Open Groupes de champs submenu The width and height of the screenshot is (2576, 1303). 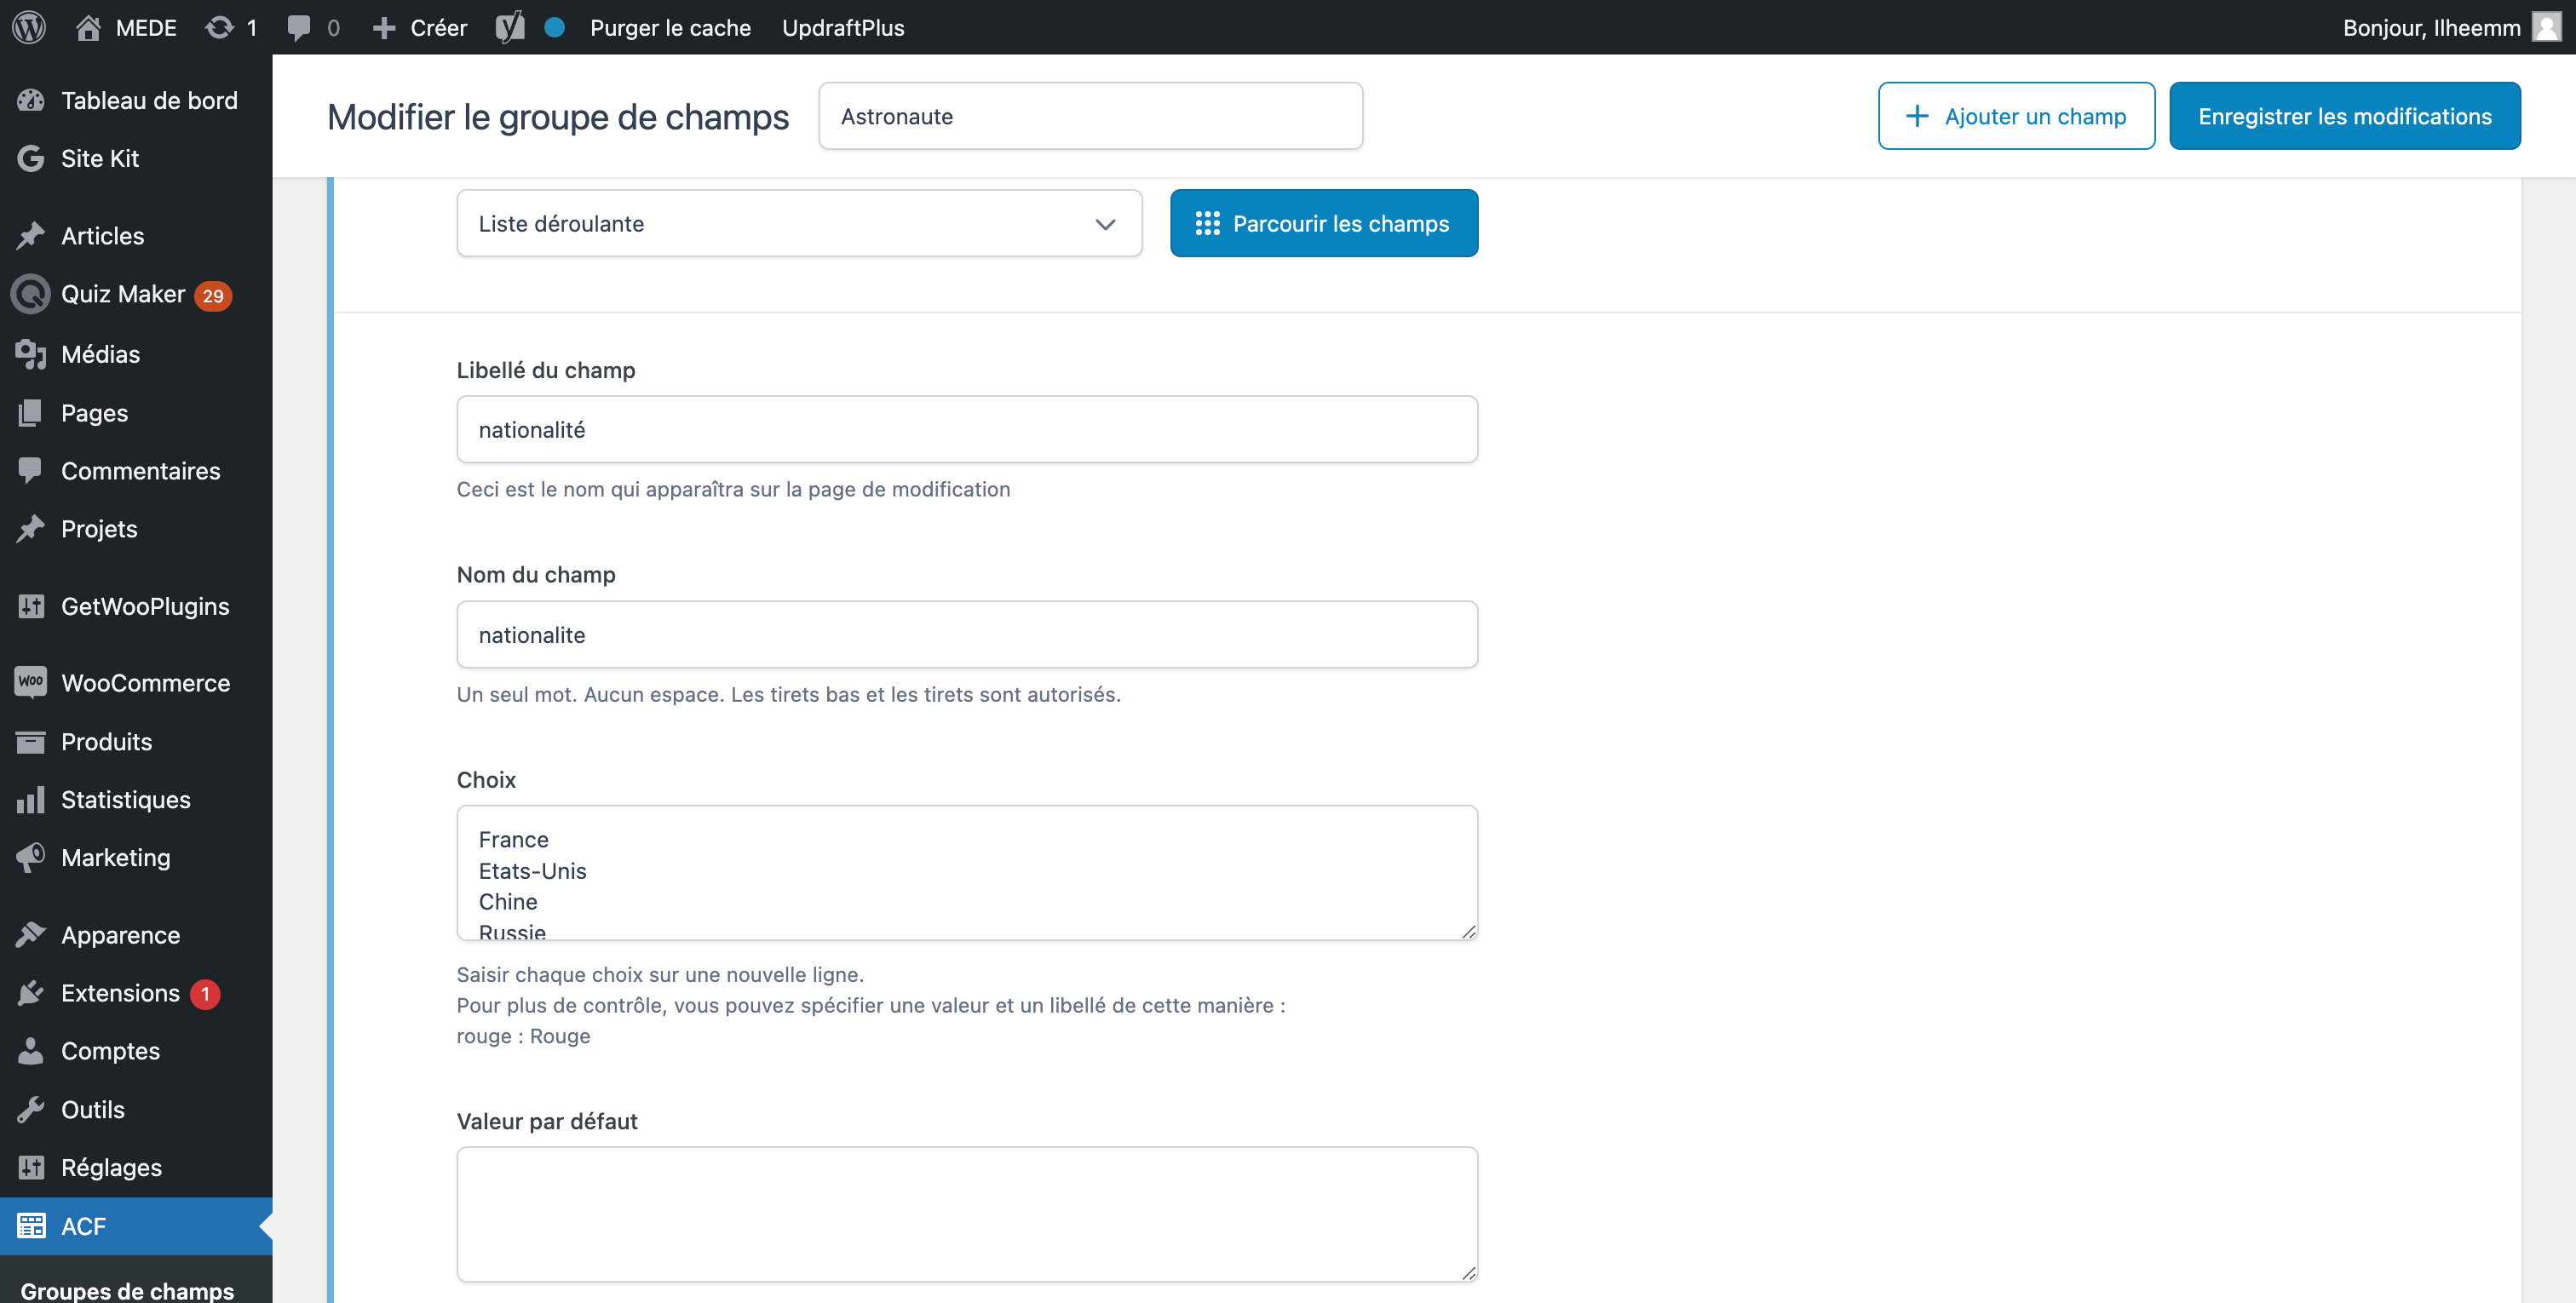(x=127, y=1290)
